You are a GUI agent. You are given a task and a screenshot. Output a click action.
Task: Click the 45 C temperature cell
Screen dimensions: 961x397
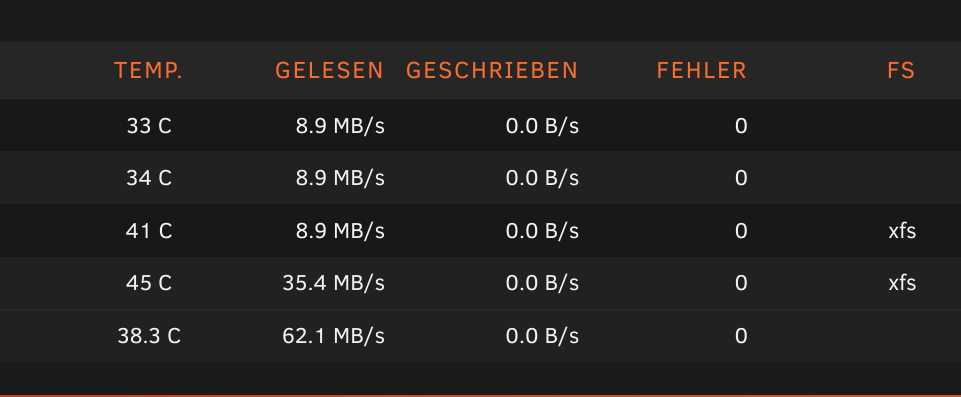149,283
